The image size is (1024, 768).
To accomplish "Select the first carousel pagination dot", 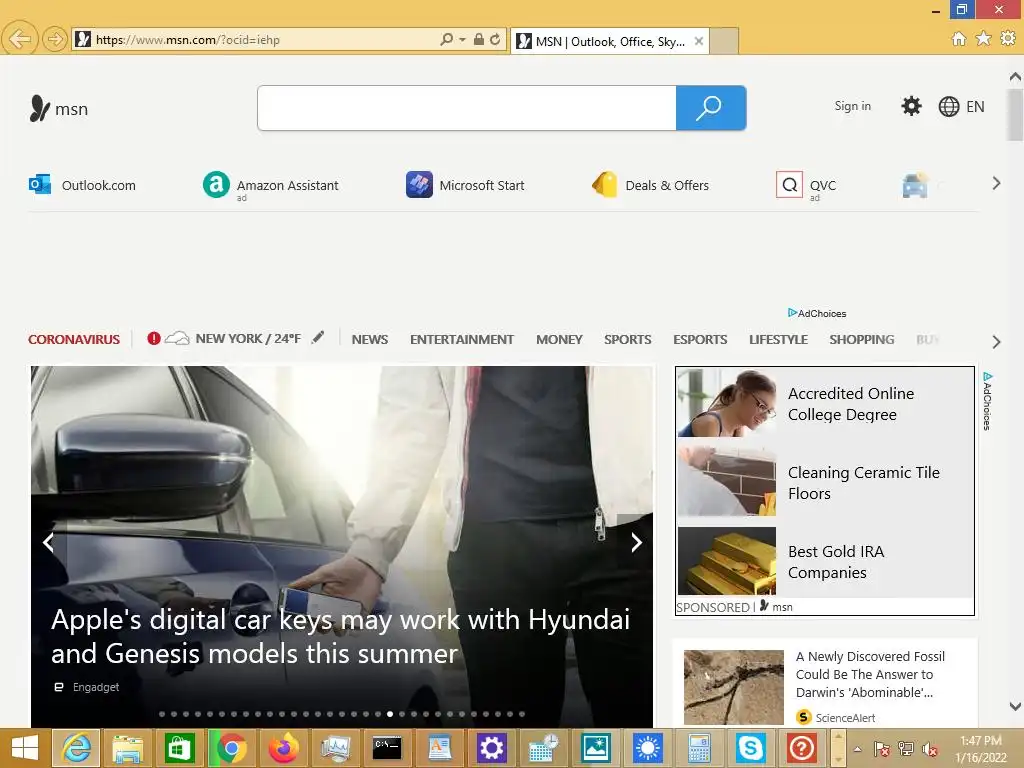I will pyautogui.click(x=162, y=714).
